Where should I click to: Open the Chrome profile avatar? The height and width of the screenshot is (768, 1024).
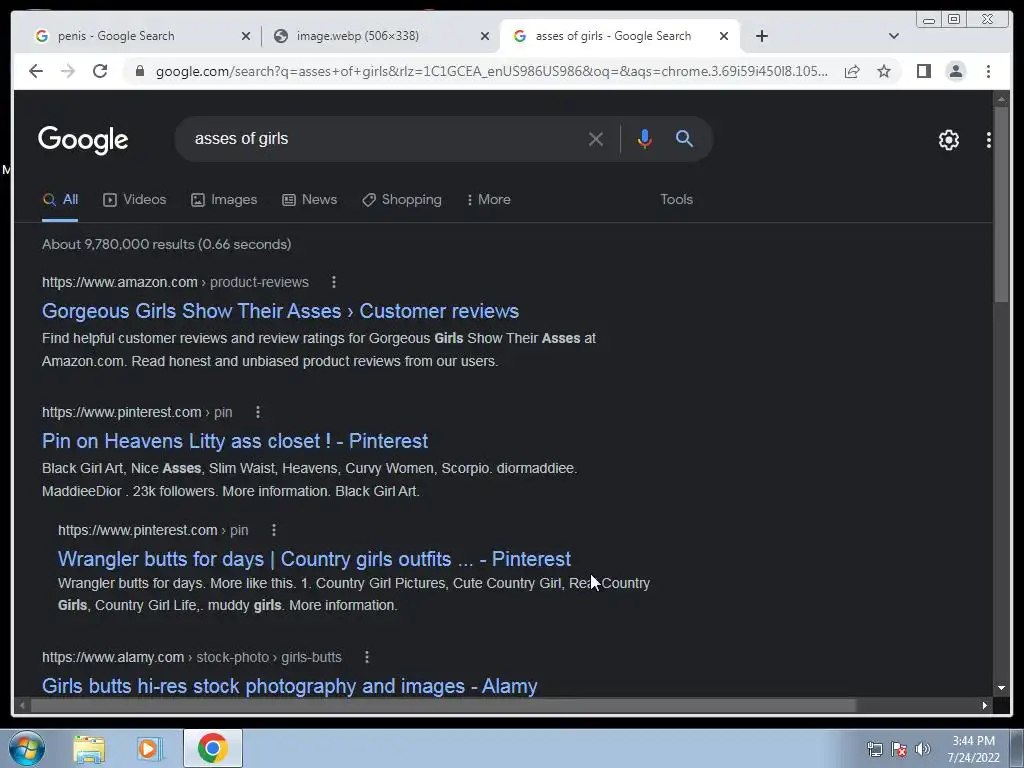tap(955, 71)
